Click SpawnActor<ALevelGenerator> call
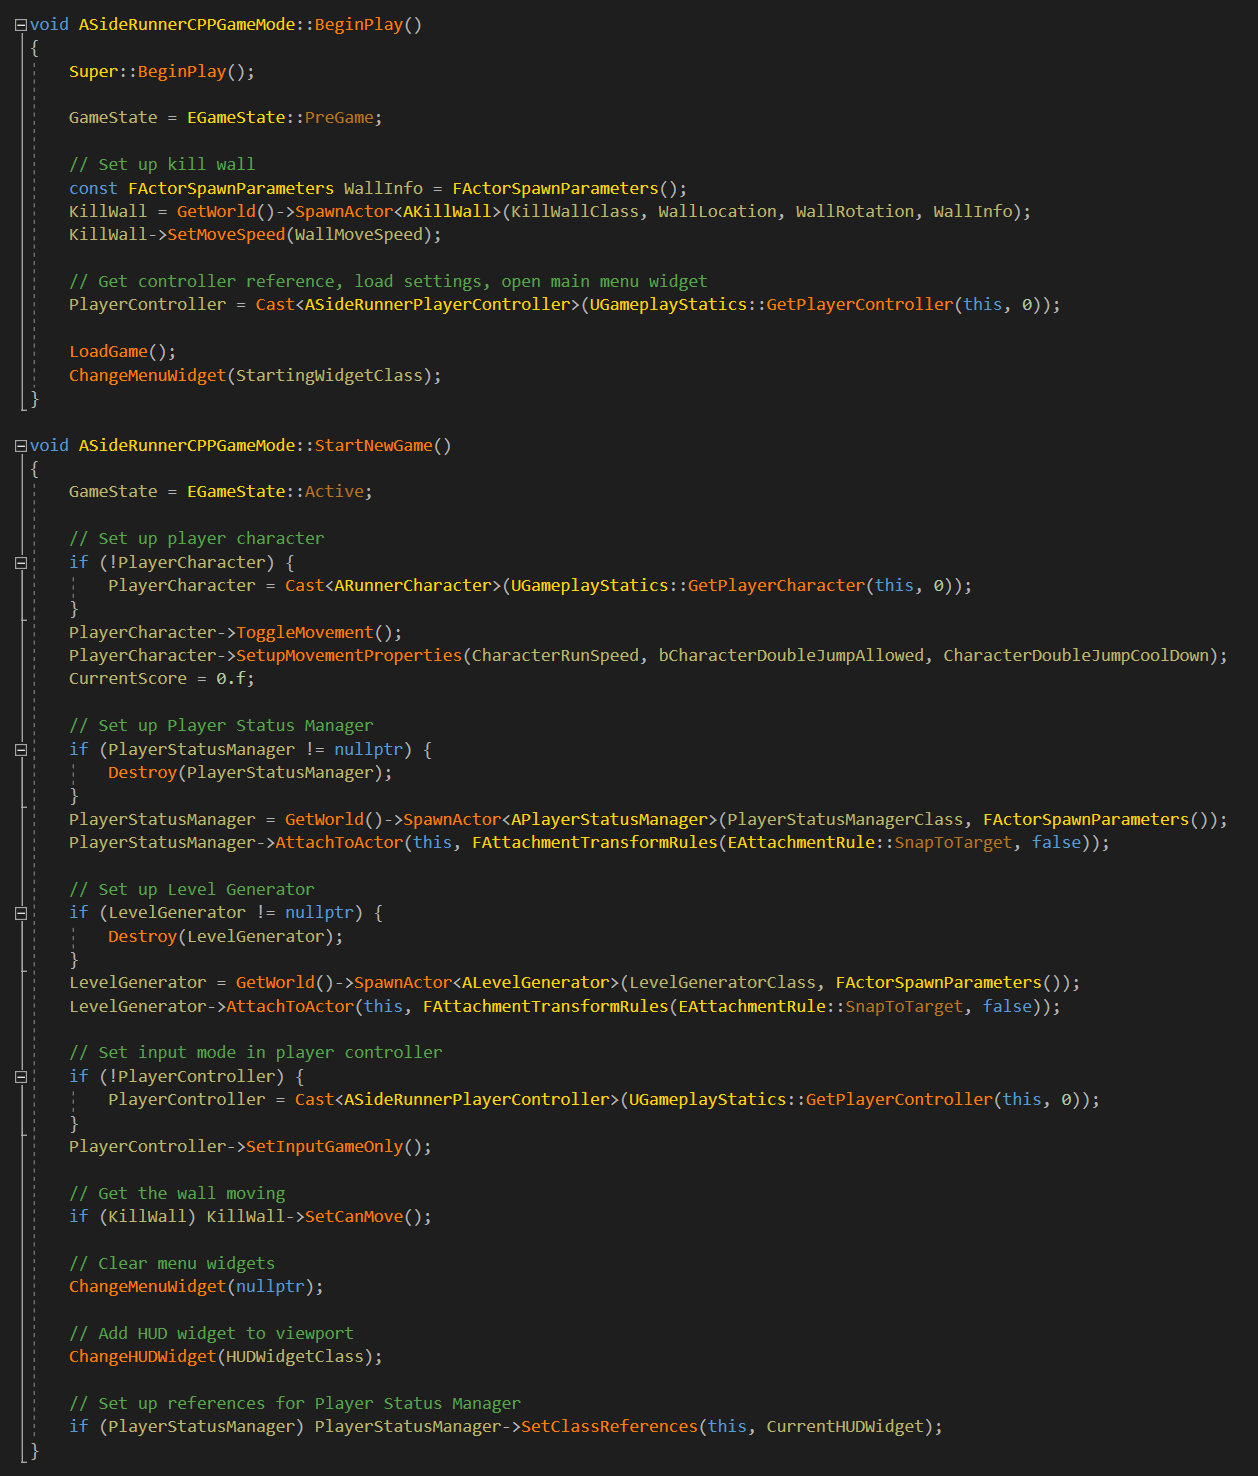The width and height of the screenshot is (1258, 1476). (486, 983)
